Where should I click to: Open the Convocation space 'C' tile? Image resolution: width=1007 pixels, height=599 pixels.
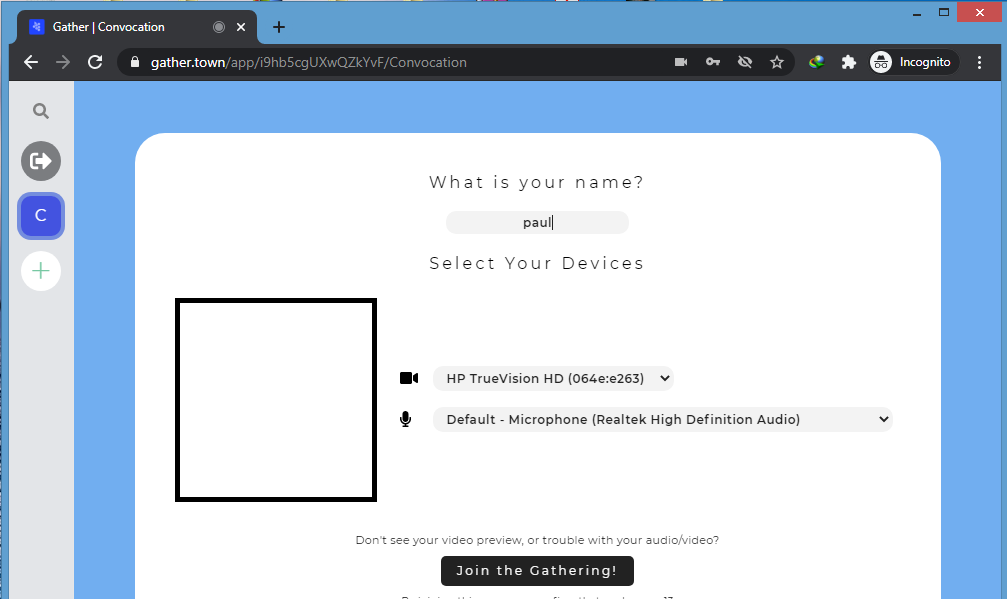(x=41, y=216)
